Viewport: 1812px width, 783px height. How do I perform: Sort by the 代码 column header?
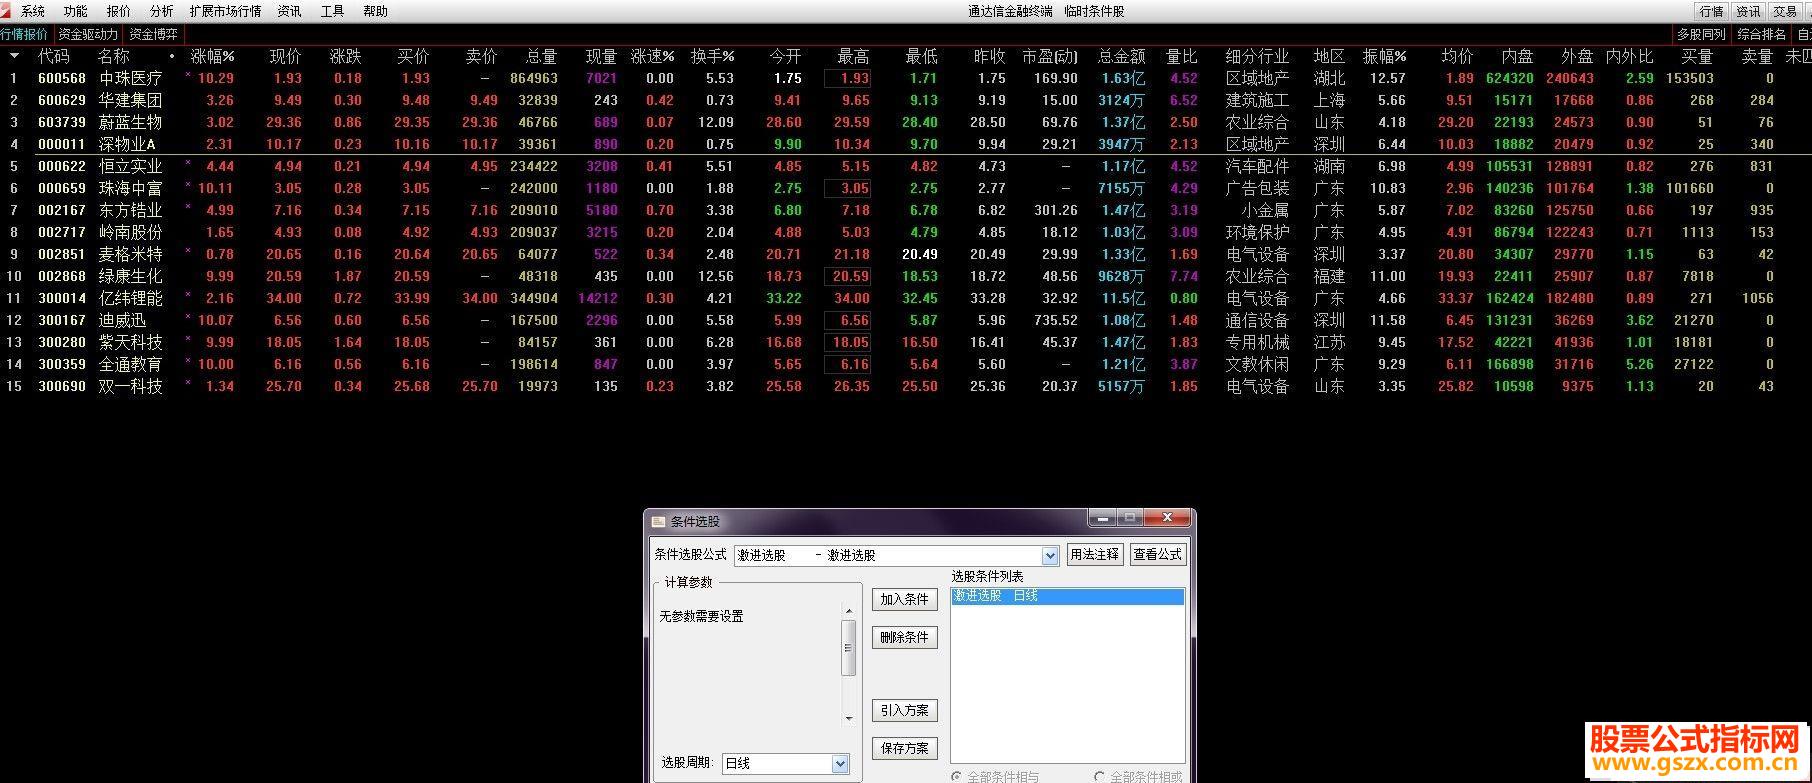coord(54,56)
